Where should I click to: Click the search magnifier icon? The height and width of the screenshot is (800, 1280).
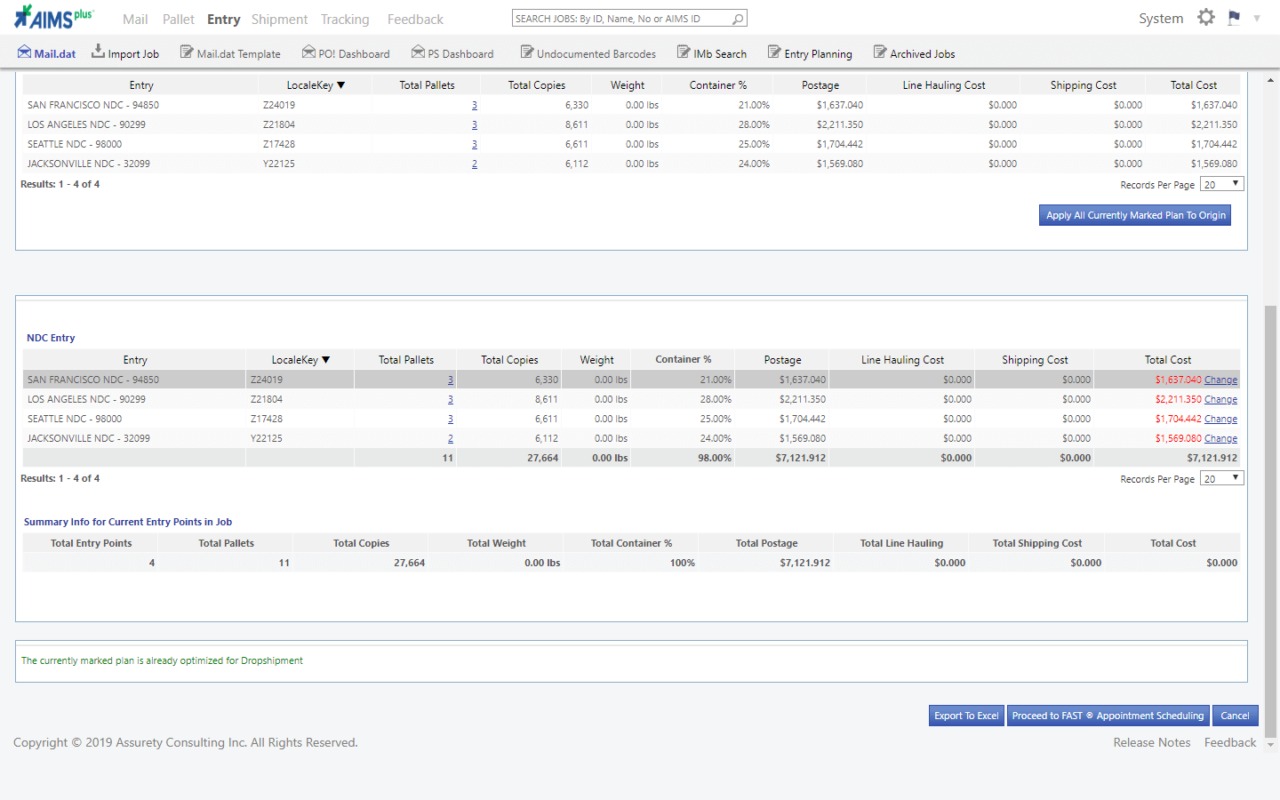(738, 19)
